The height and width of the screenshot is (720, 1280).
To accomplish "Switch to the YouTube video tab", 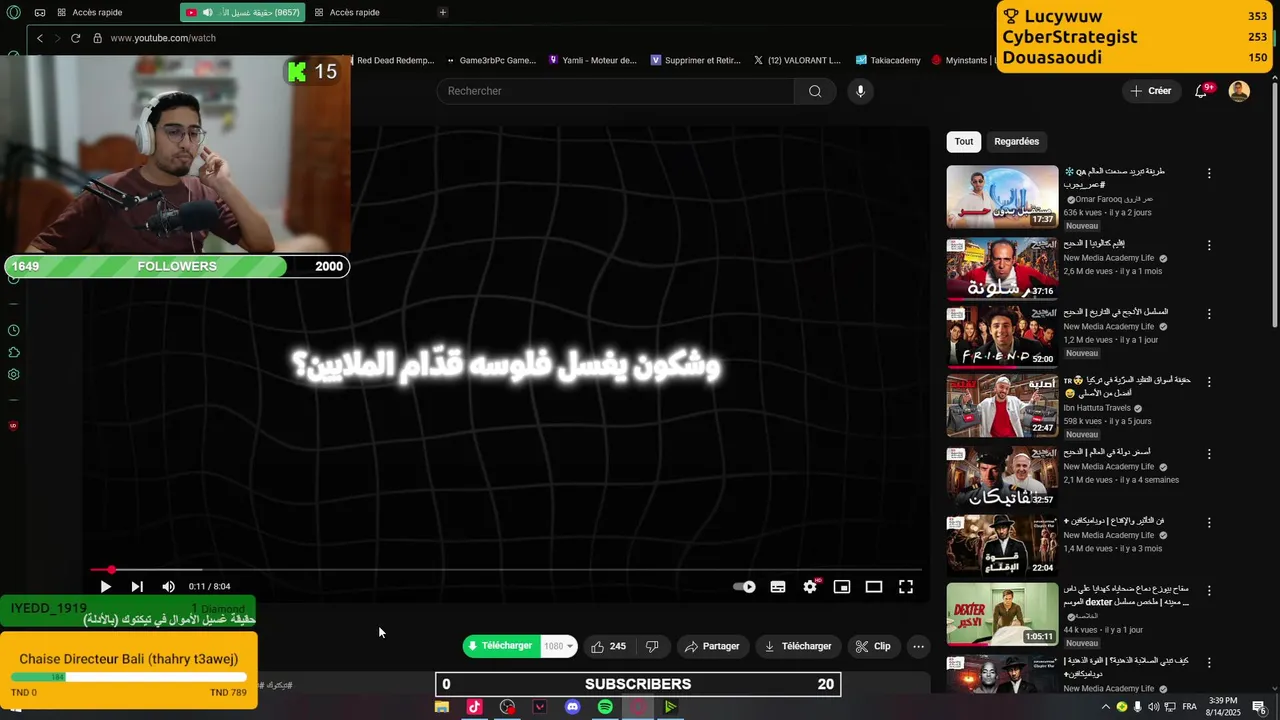I will pyautogui.click(x=243, y=13).
